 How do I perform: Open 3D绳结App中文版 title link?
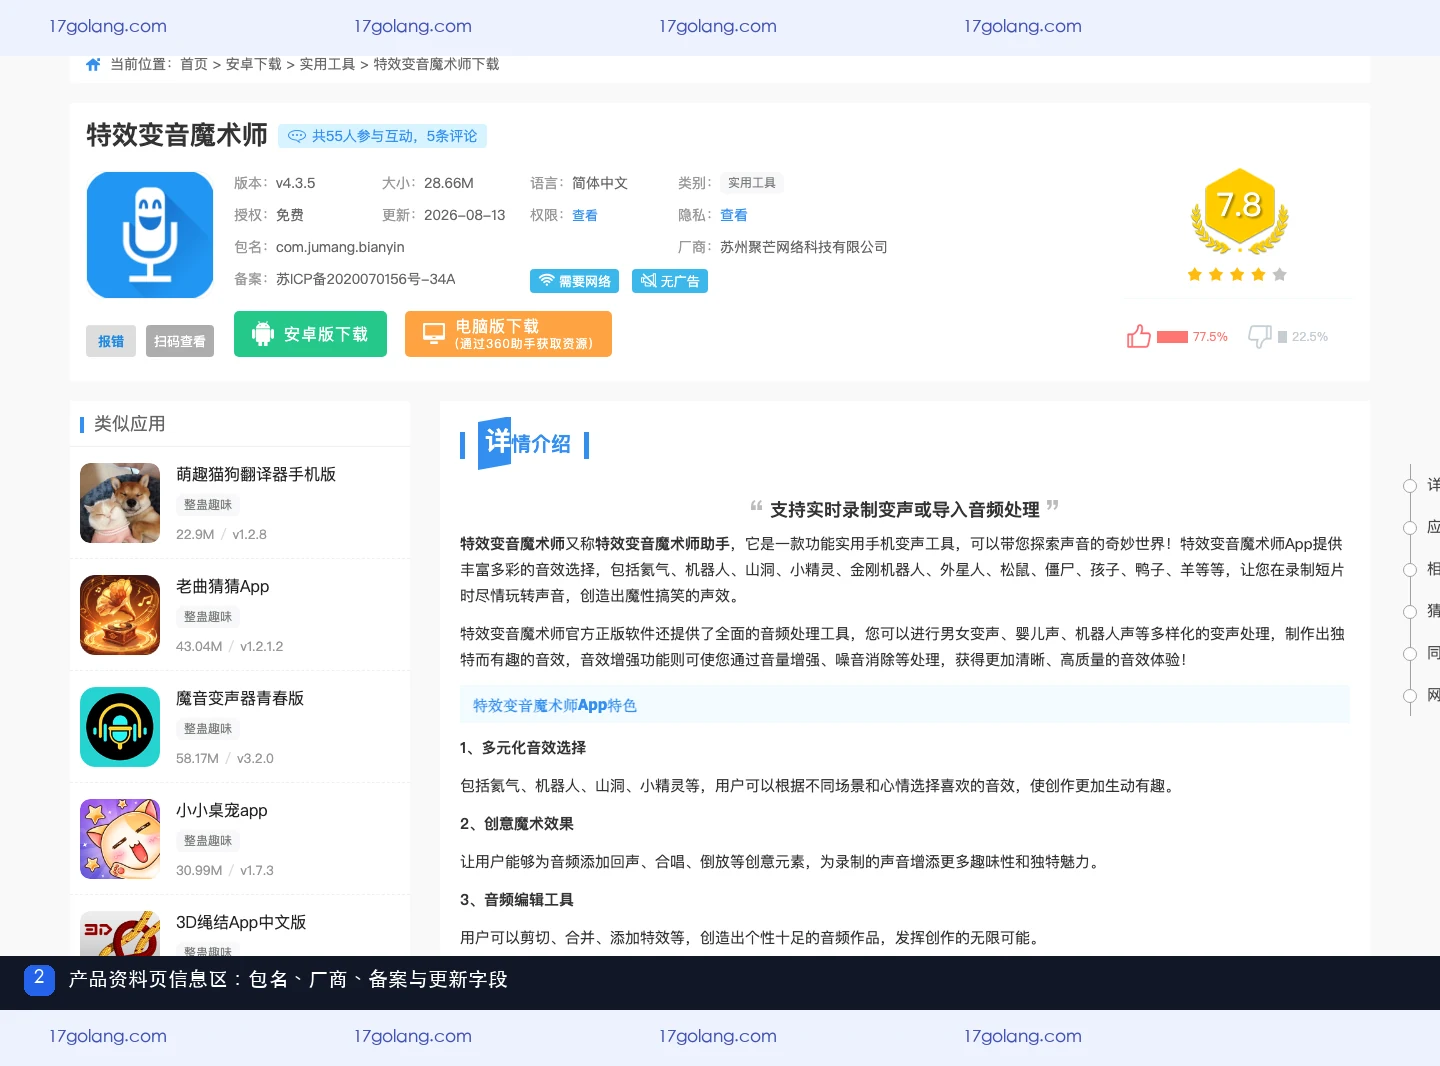click(x=241, y=922)
